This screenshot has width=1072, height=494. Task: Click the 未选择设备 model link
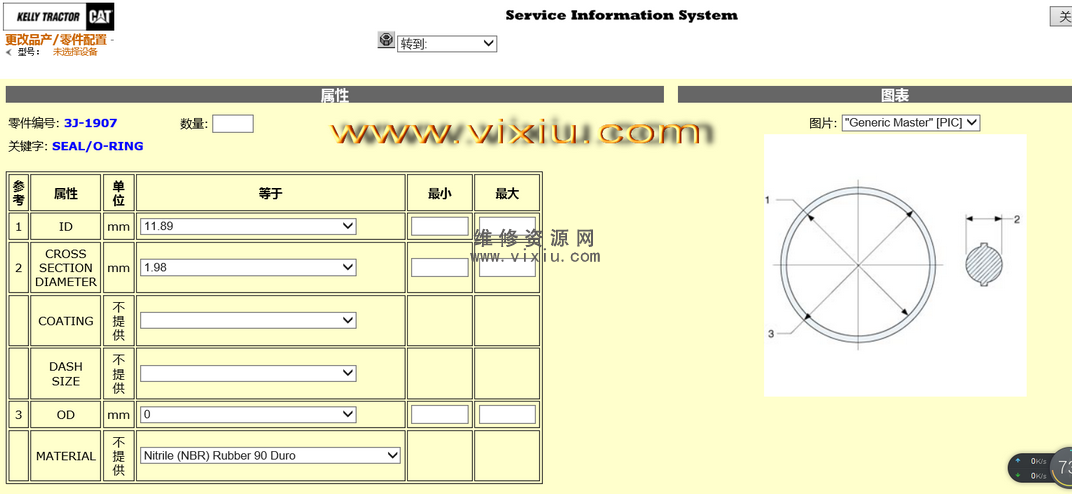(75, 52)
